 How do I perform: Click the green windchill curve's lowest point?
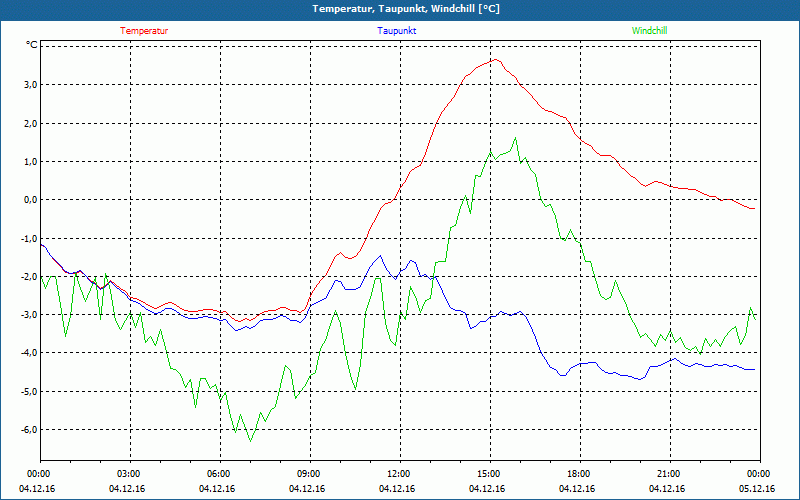click(250, 441)
